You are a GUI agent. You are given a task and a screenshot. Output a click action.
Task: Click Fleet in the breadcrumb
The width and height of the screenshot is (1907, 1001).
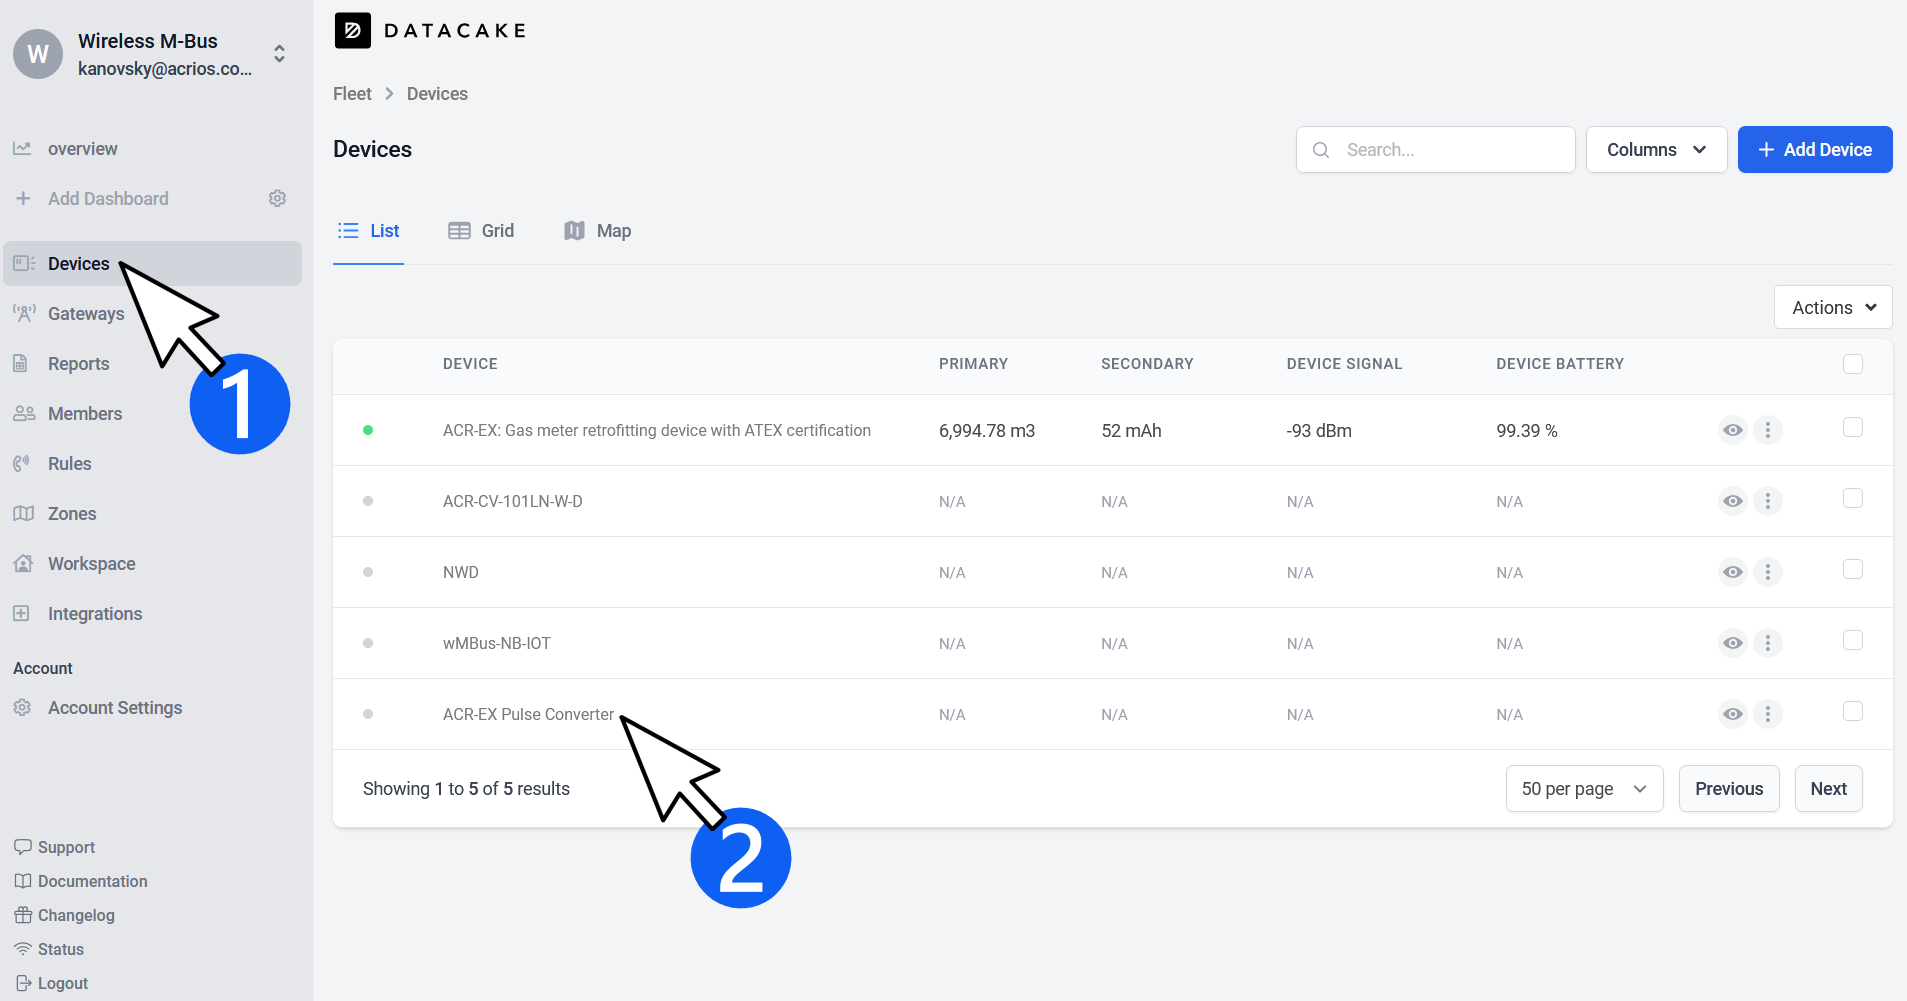pos(352,94)
